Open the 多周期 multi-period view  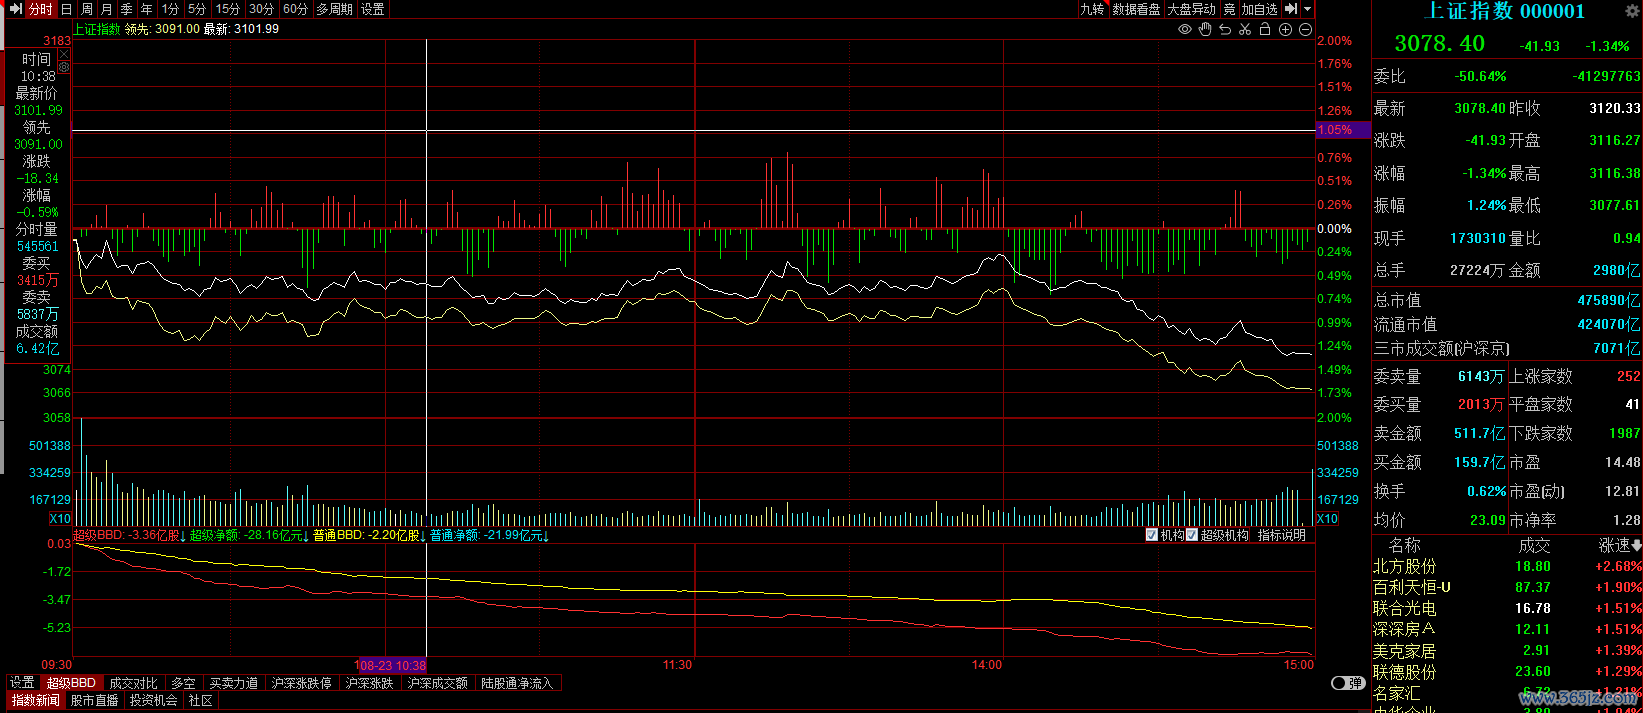[335, 9]
